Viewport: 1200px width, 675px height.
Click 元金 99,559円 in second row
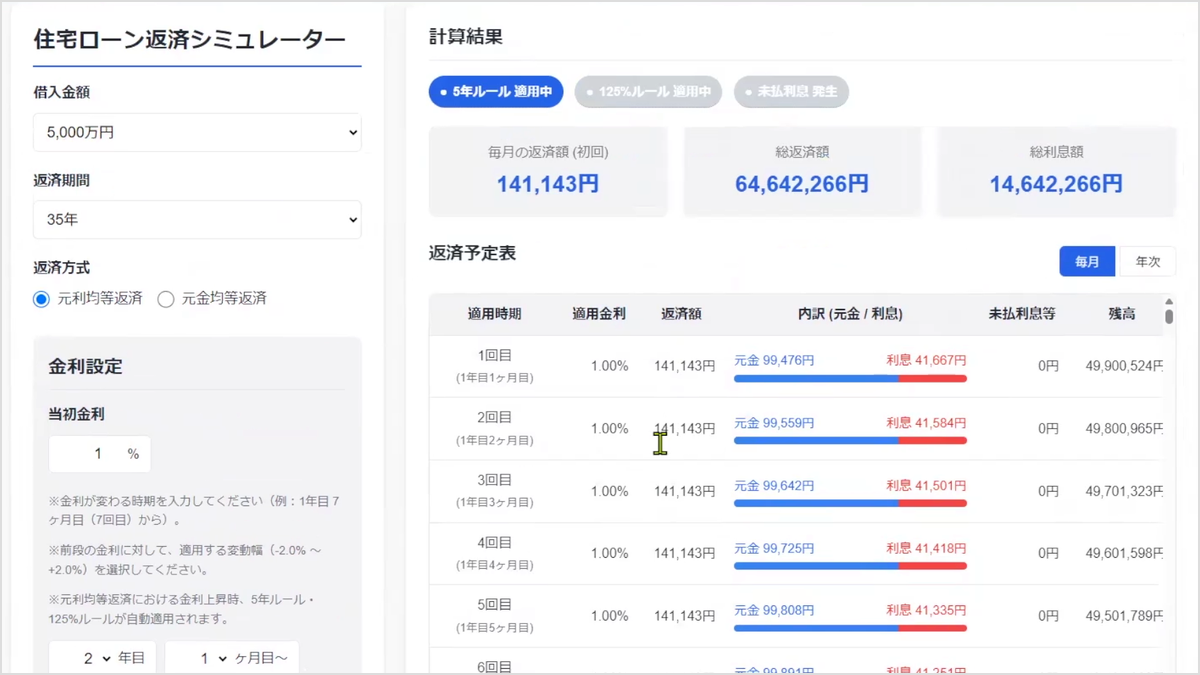pos(774,423)
